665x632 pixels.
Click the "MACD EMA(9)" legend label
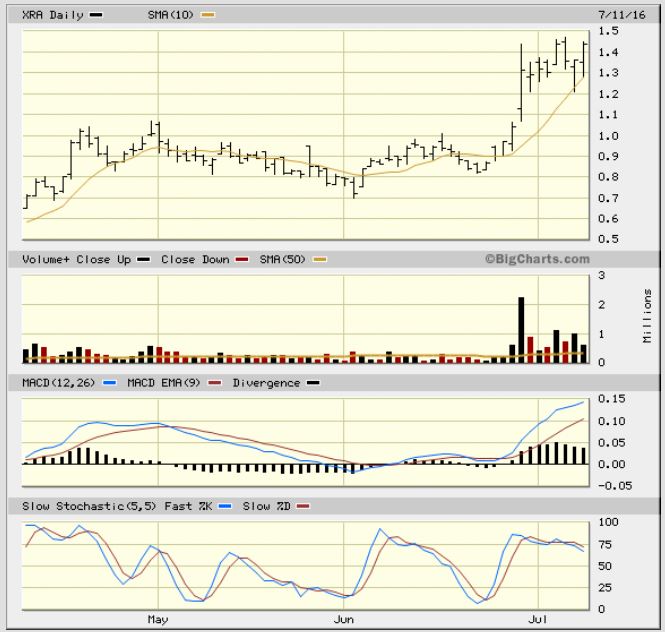point(164,383)
